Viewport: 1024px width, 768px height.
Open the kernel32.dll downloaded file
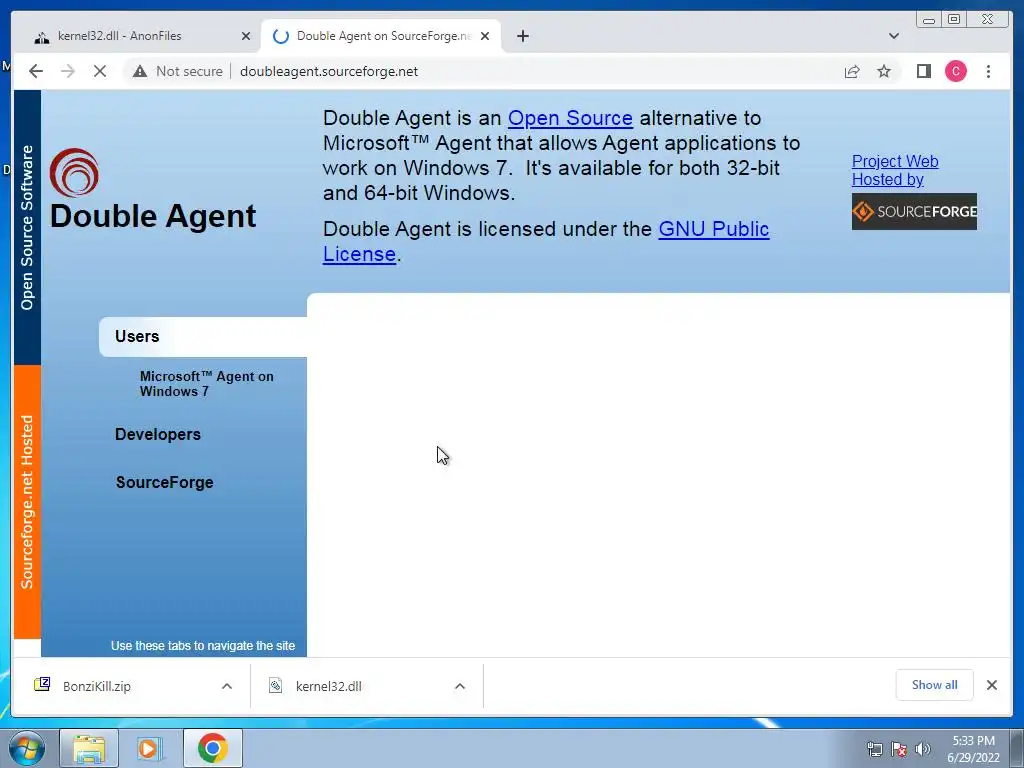(x=328, y=686)
